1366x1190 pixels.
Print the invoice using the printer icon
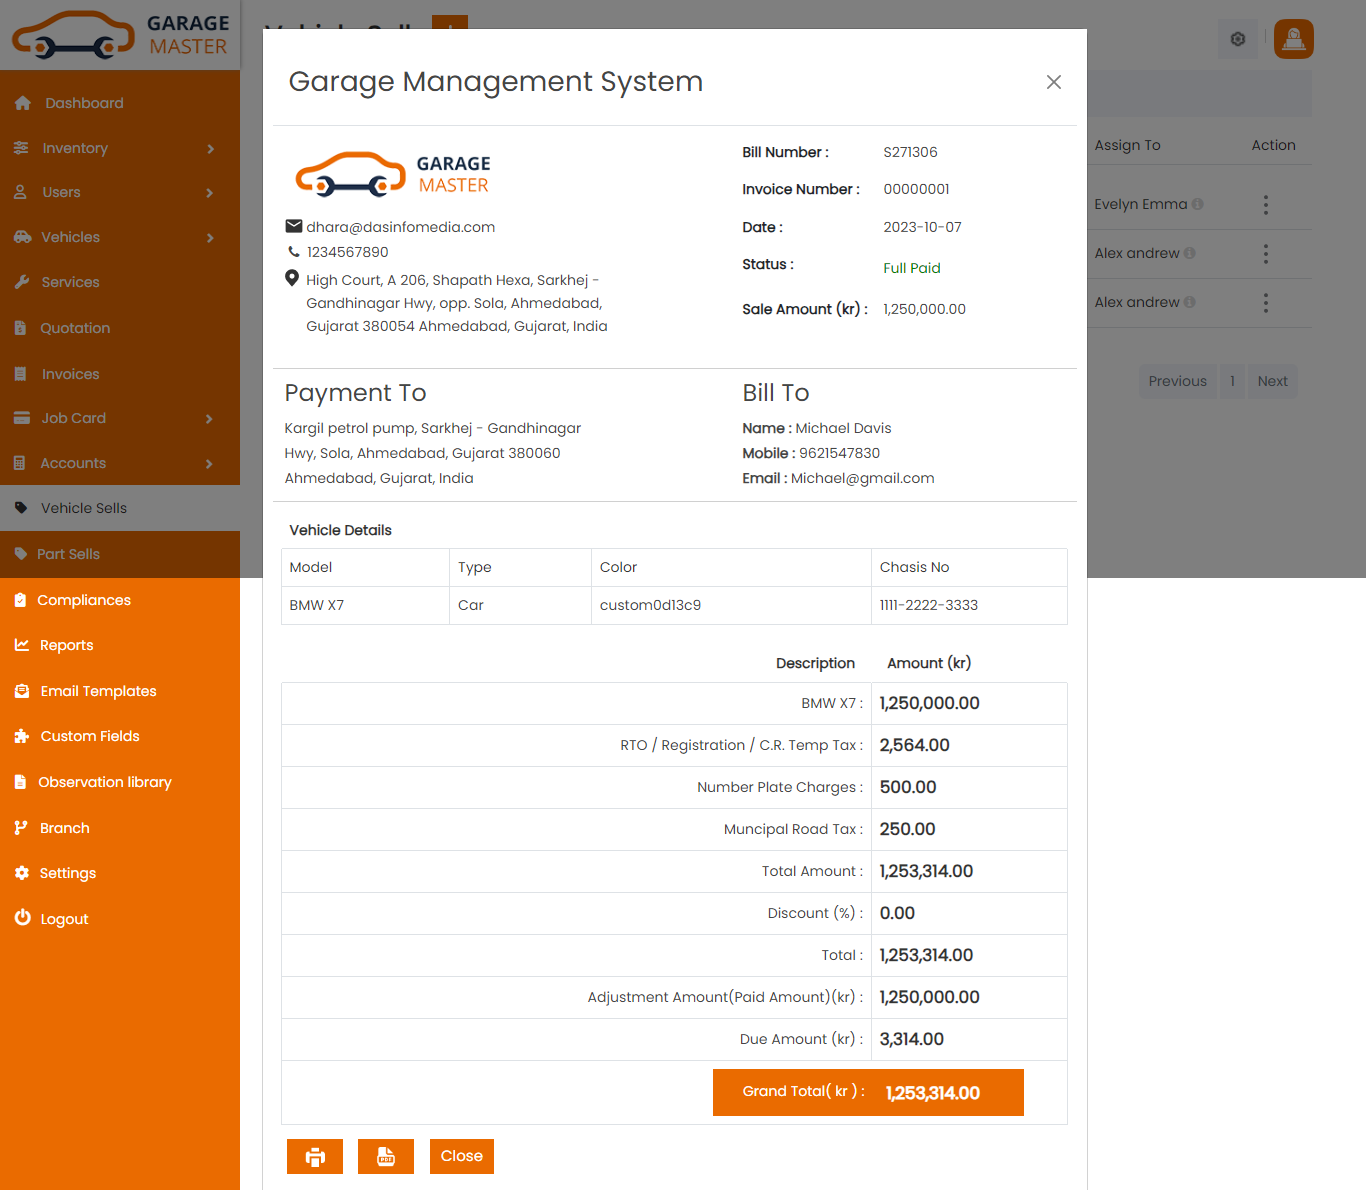(x=314, y=1156)
